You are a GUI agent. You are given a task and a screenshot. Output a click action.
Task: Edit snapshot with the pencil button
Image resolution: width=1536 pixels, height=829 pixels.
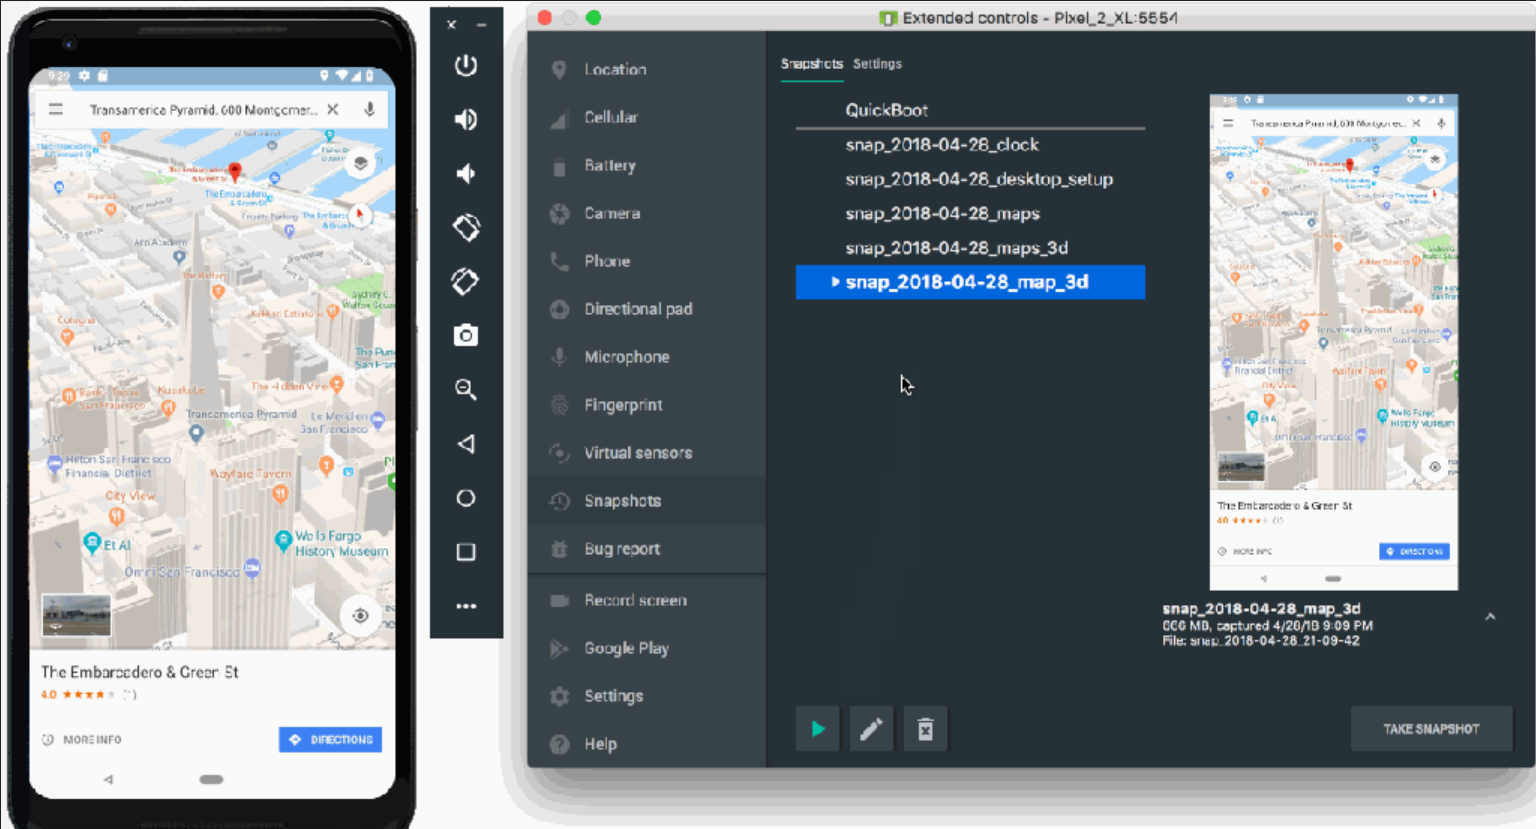click(x=871, y=729)
